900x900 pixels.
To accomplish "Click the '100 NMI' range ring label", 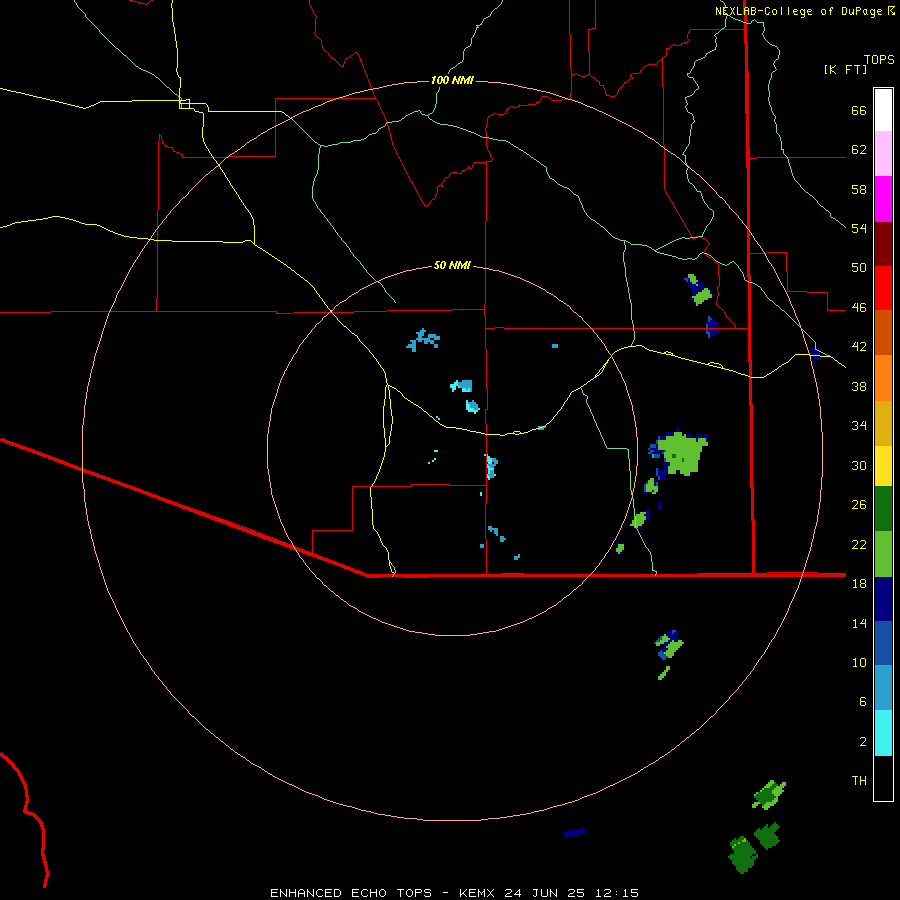I will click(452, 80).
